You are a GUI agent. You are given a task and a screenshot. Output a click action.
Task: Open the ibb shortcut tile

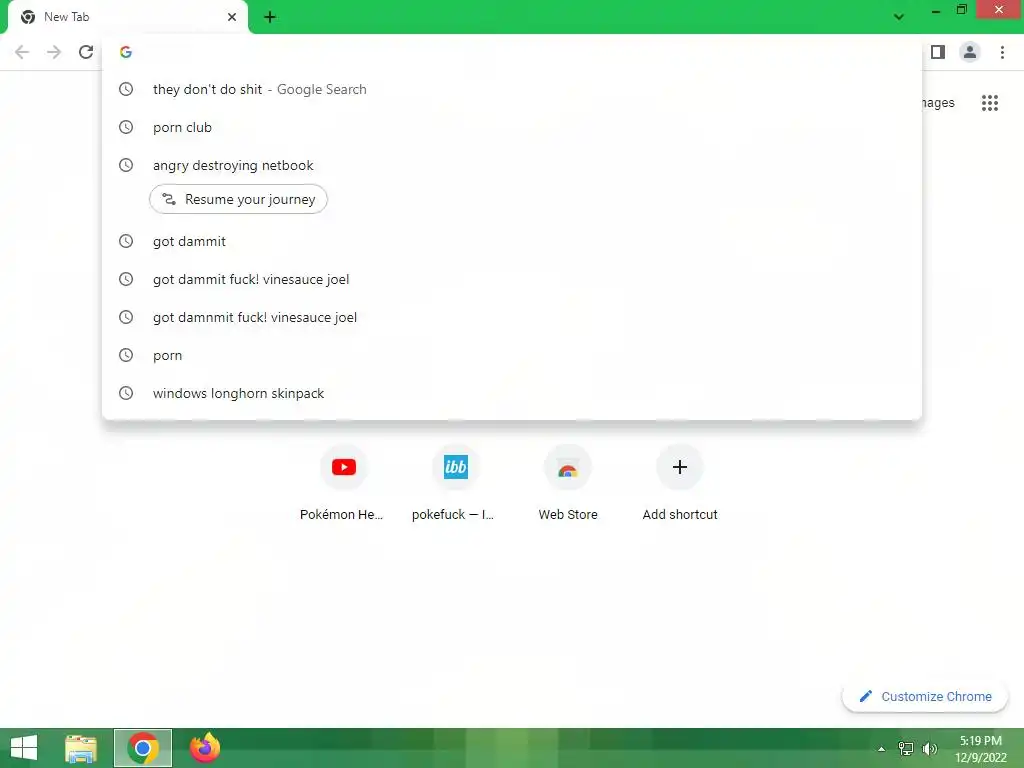click(455, 483)
